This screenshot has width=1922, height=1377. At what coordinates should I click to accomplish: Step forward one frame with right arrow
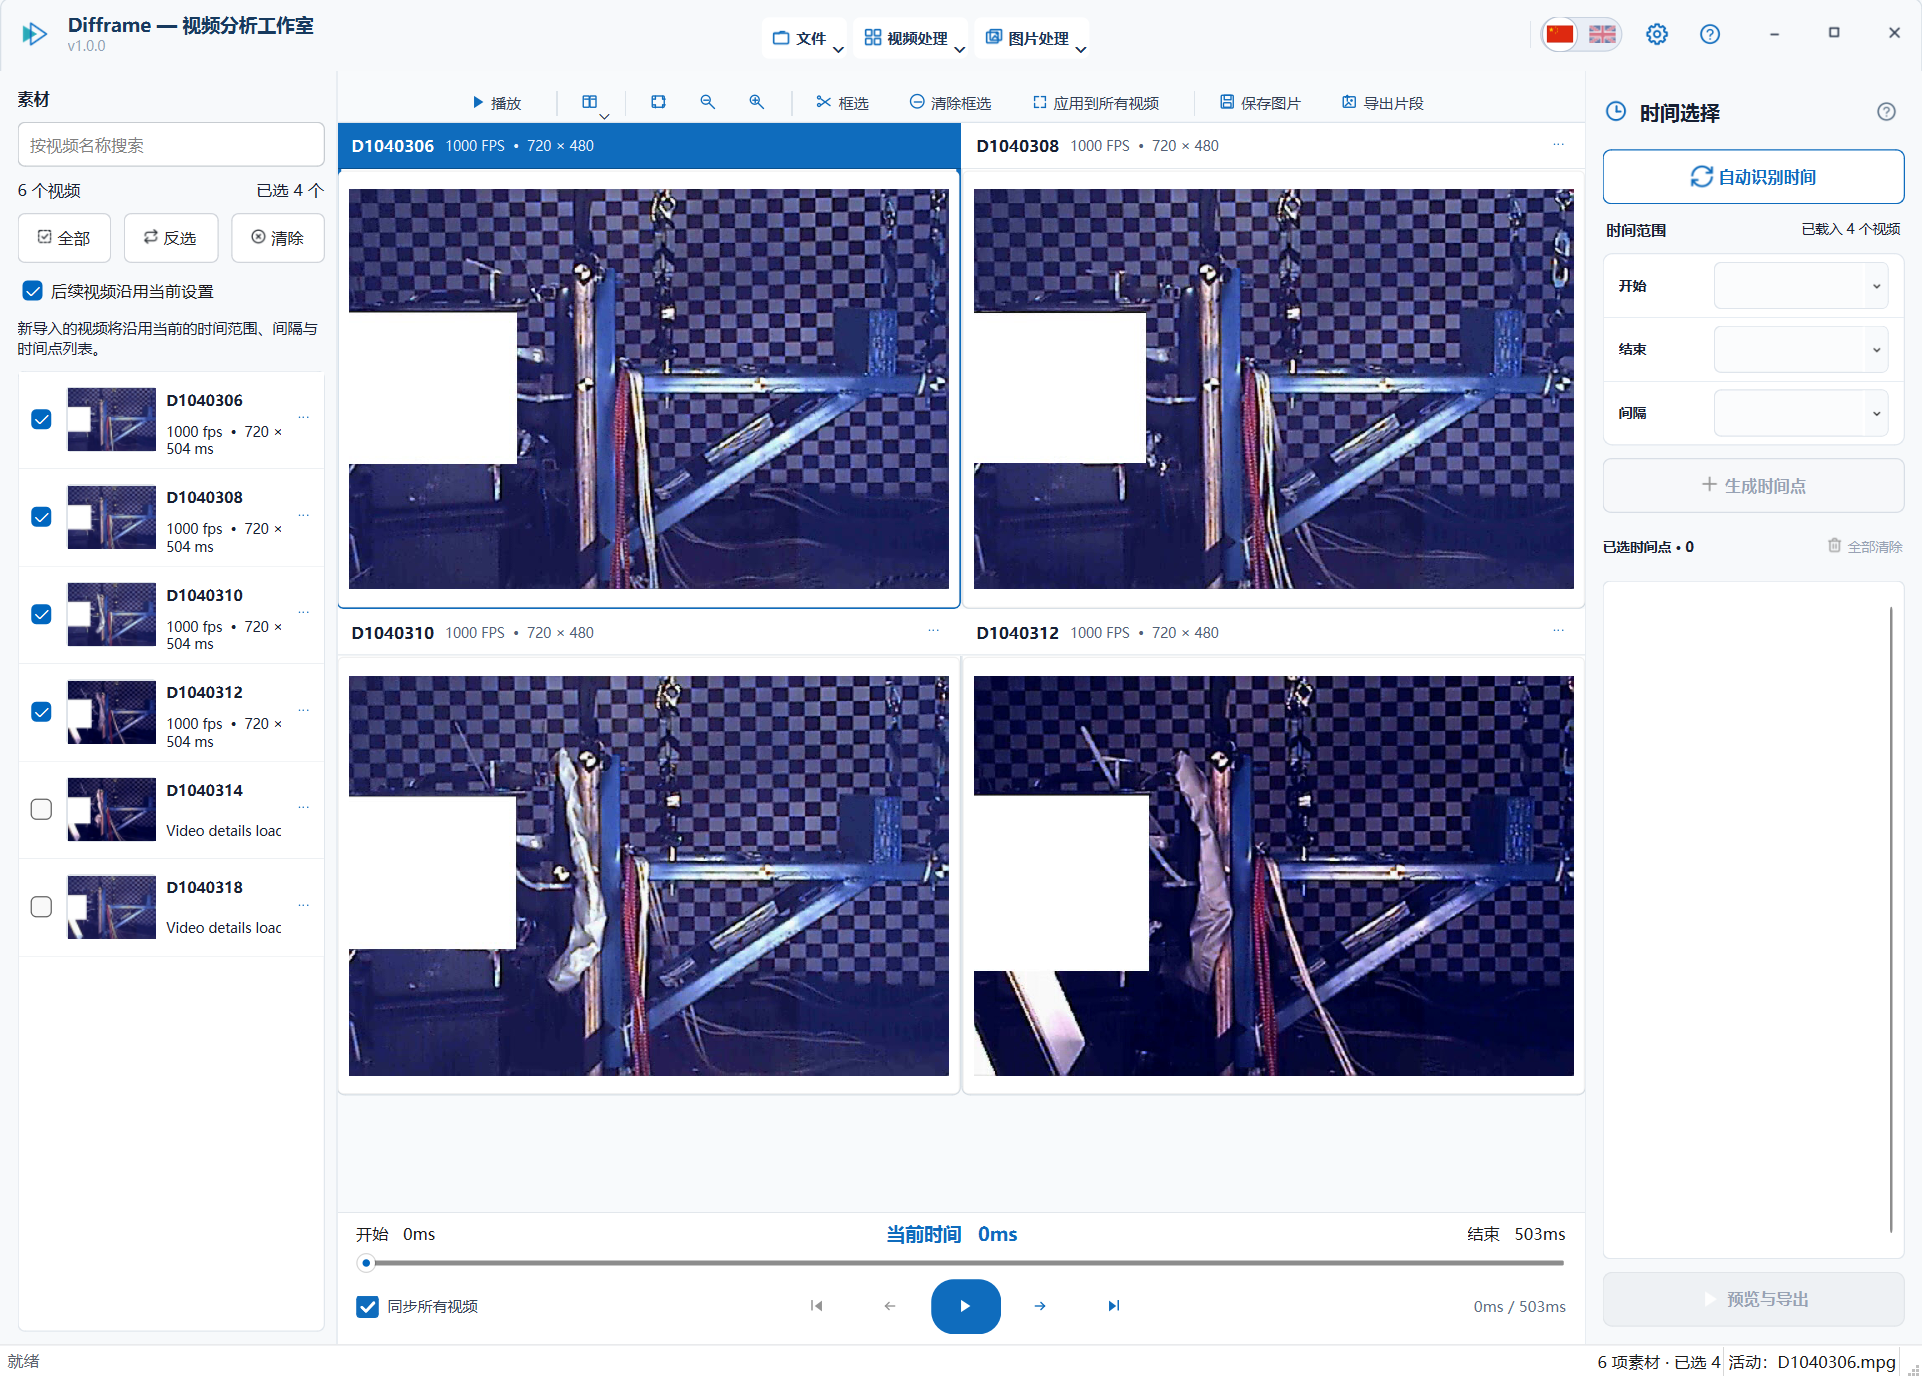click(1040, 1306)
